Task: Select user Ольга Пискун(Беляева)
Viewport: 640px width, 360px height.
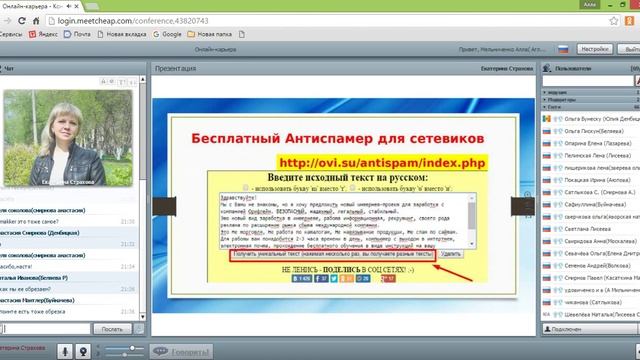Action: click(x=593, y=131)
